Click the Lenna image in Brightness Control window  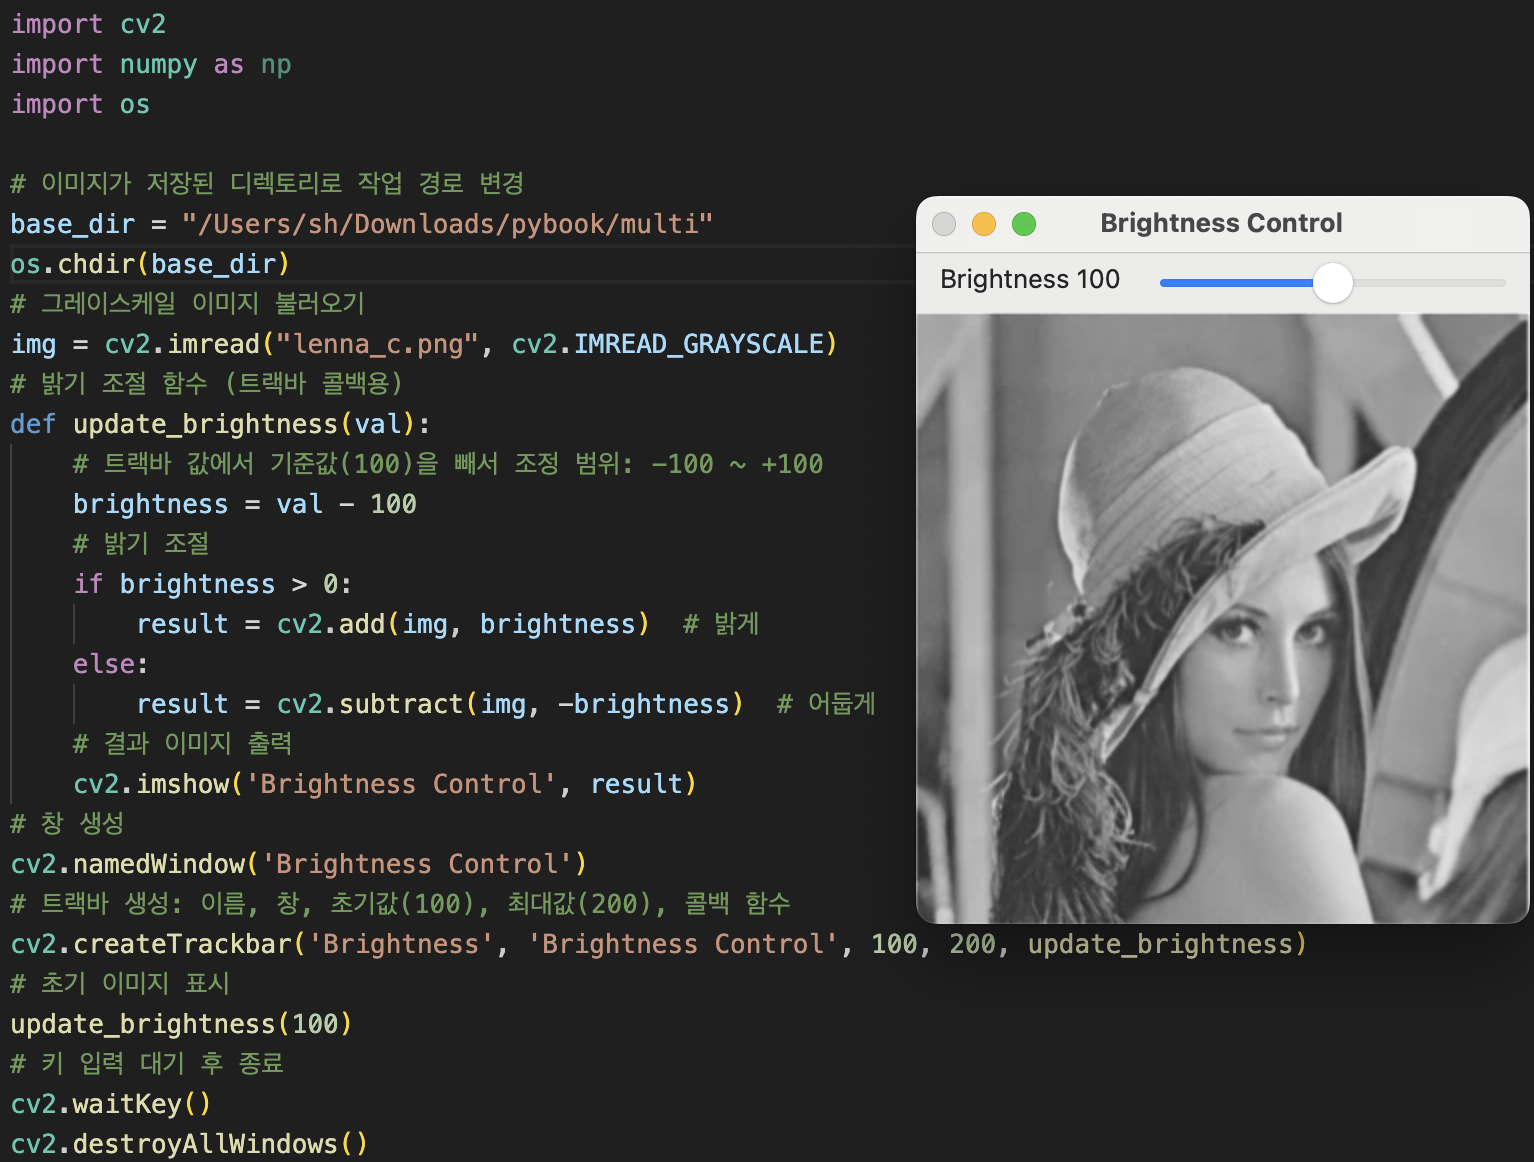(1222, 618)
